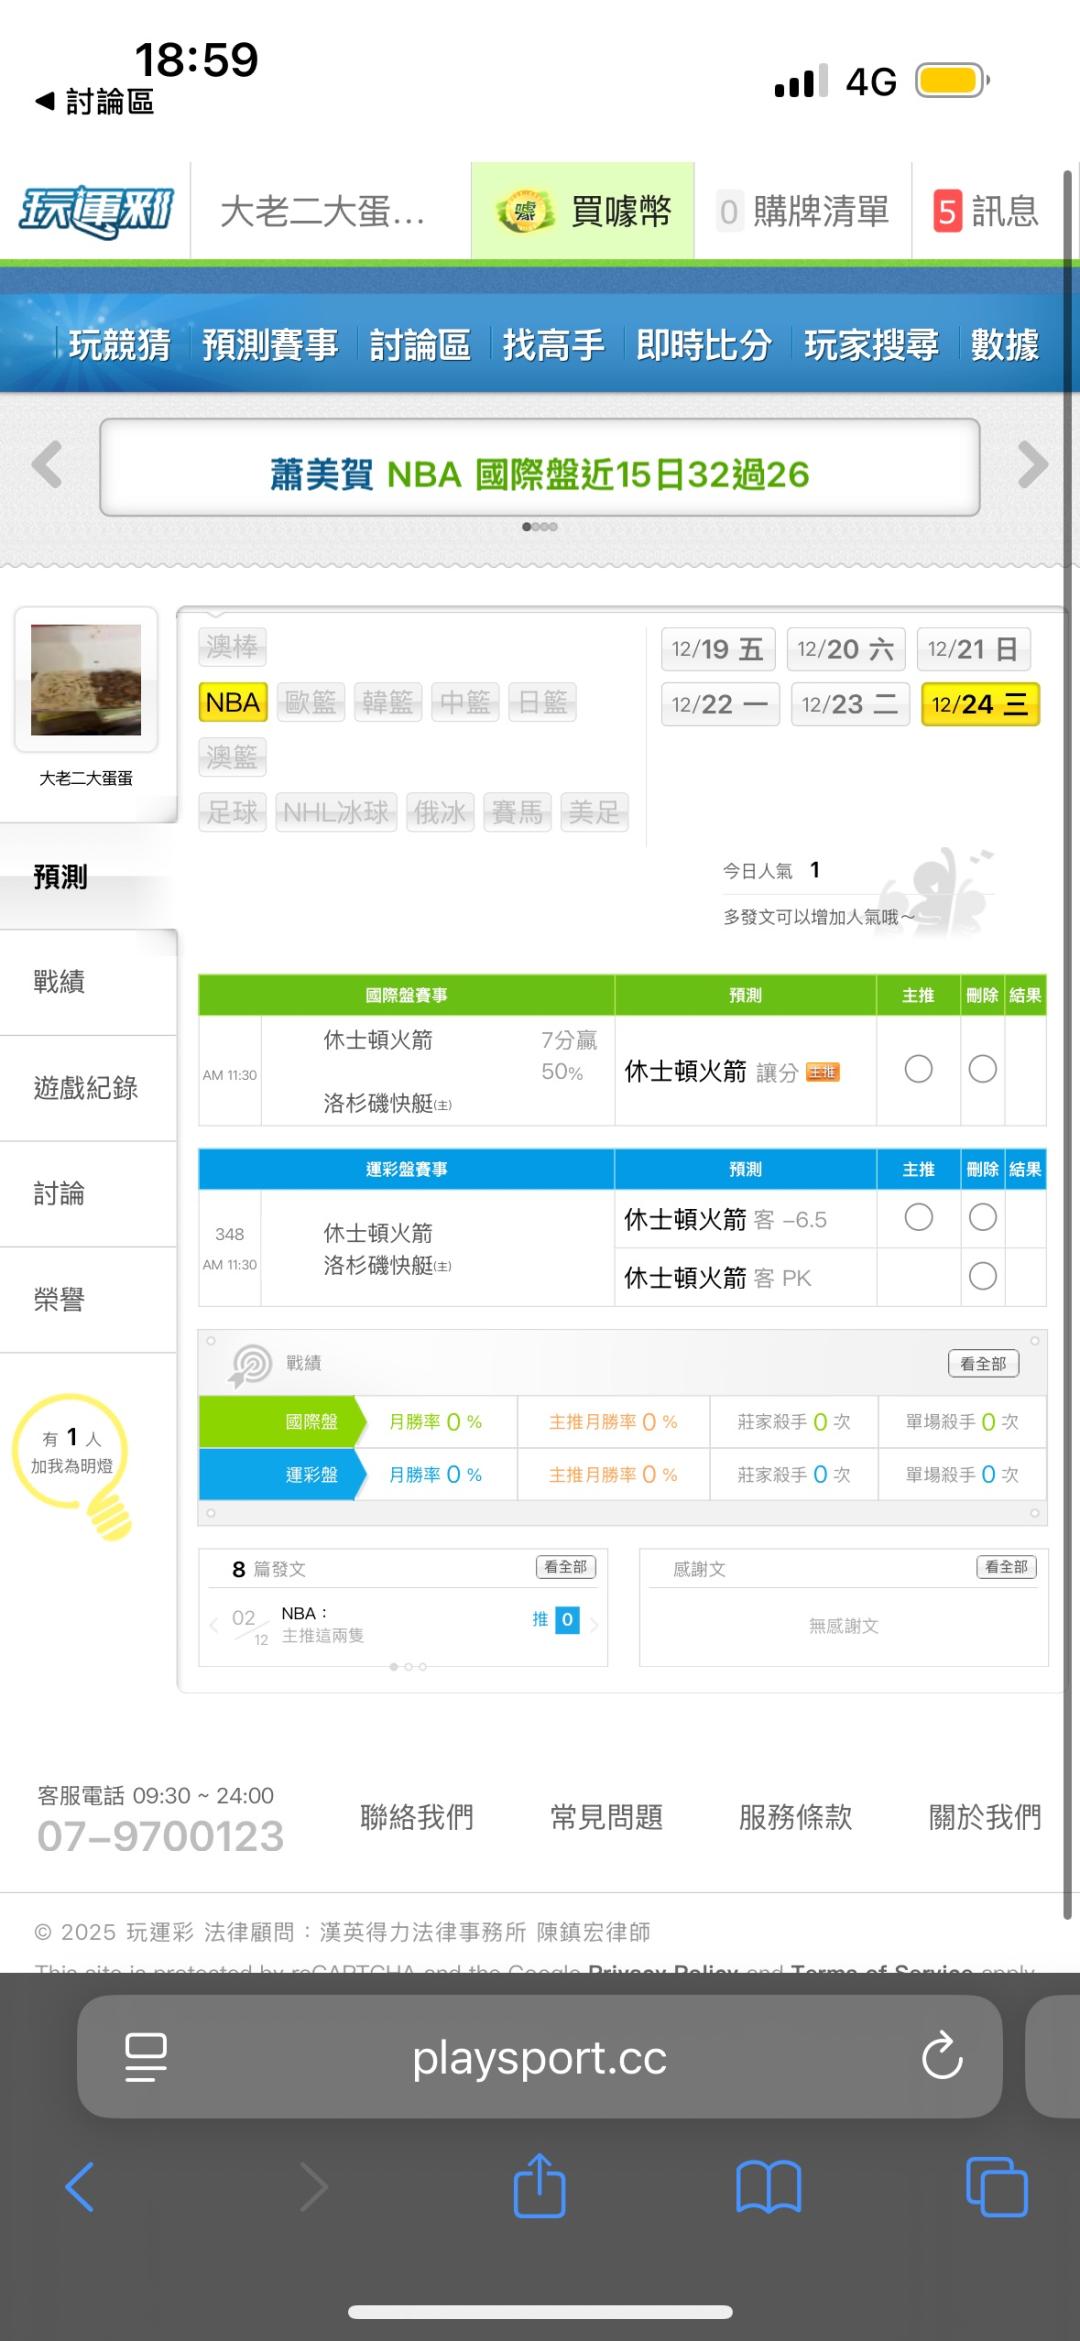The width and height of the screenshot is (1080, 2341).
Task: Open 大老二大蛋蛋 profile avatar
Action: 86,680
